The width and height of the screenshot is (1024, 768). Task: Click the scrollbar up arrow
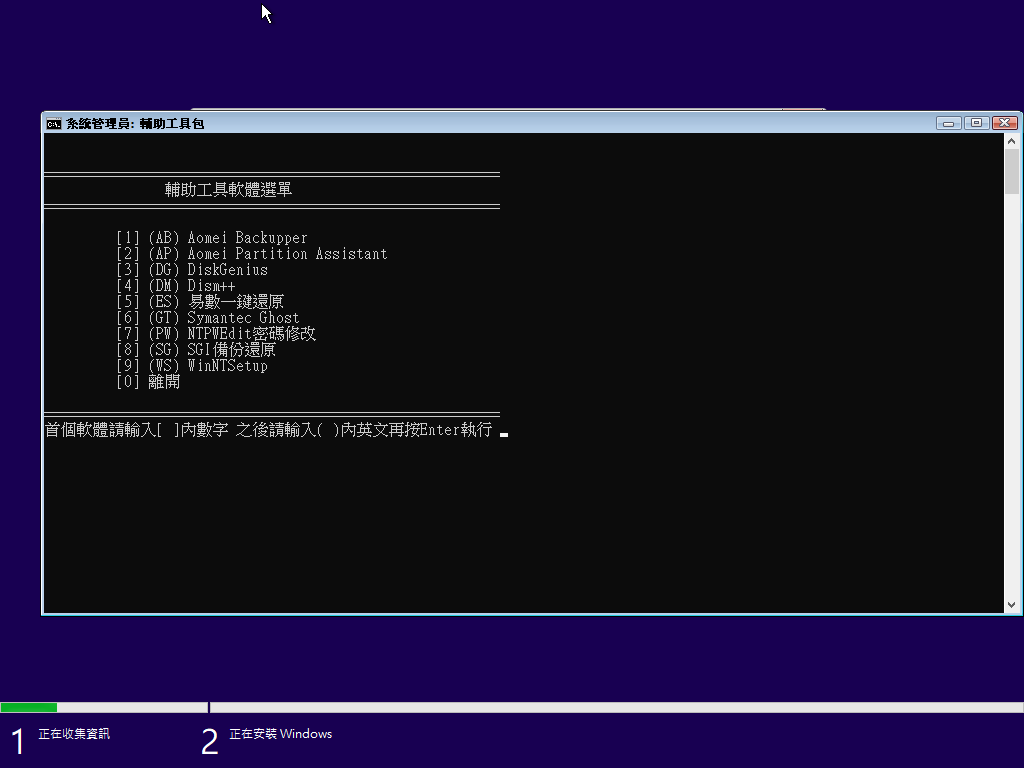pos(1011,140)
